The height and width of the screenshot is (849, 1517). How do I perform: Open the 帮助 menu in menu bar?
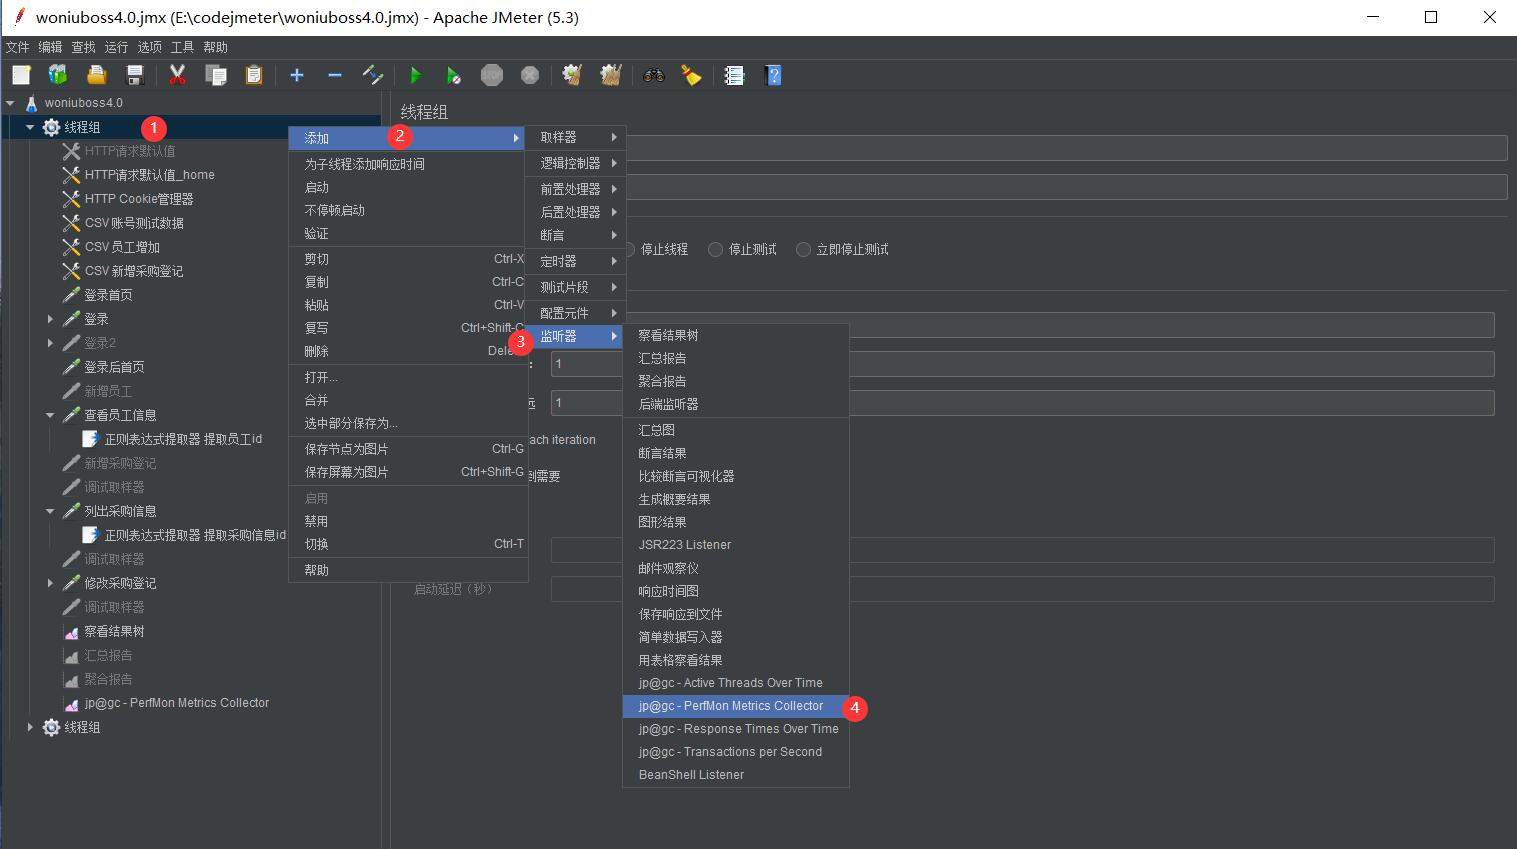(x=215, y=47)
